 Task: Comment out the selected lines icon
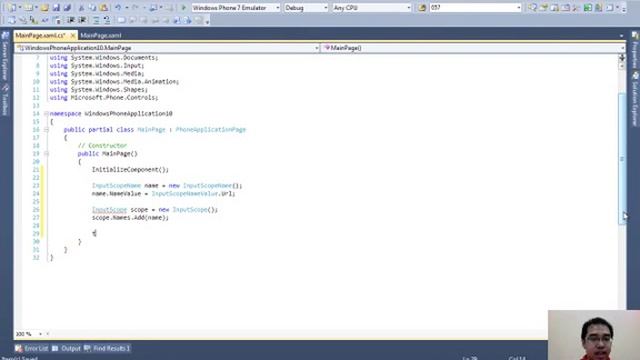click(96, 20)
